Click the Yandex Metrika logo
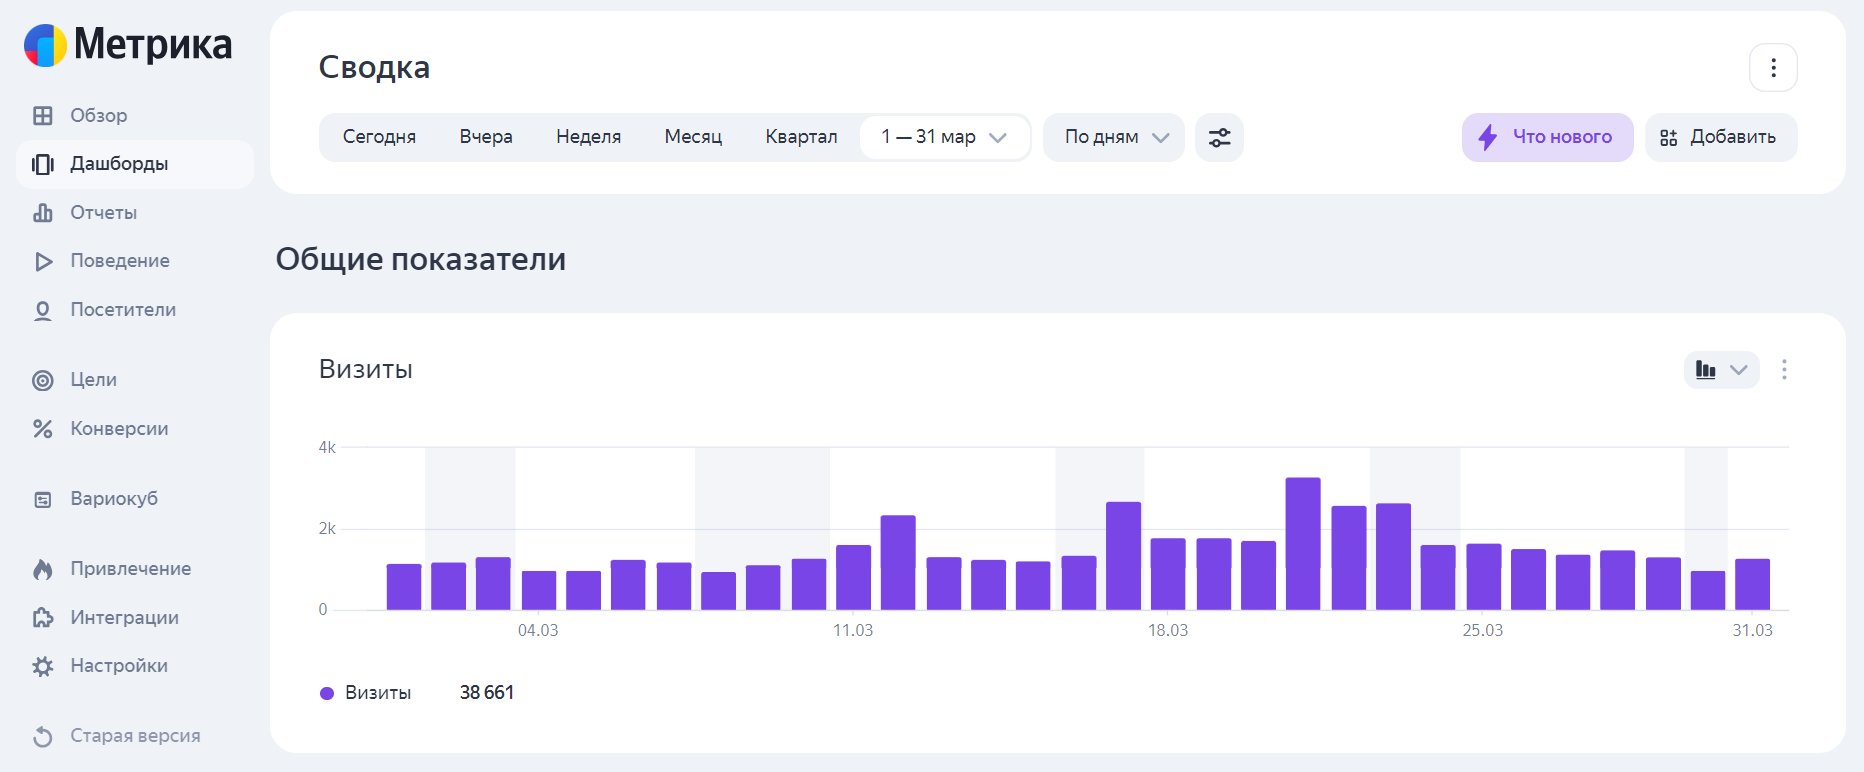This screenshot has height=772, width=1864. pos(128,45)
